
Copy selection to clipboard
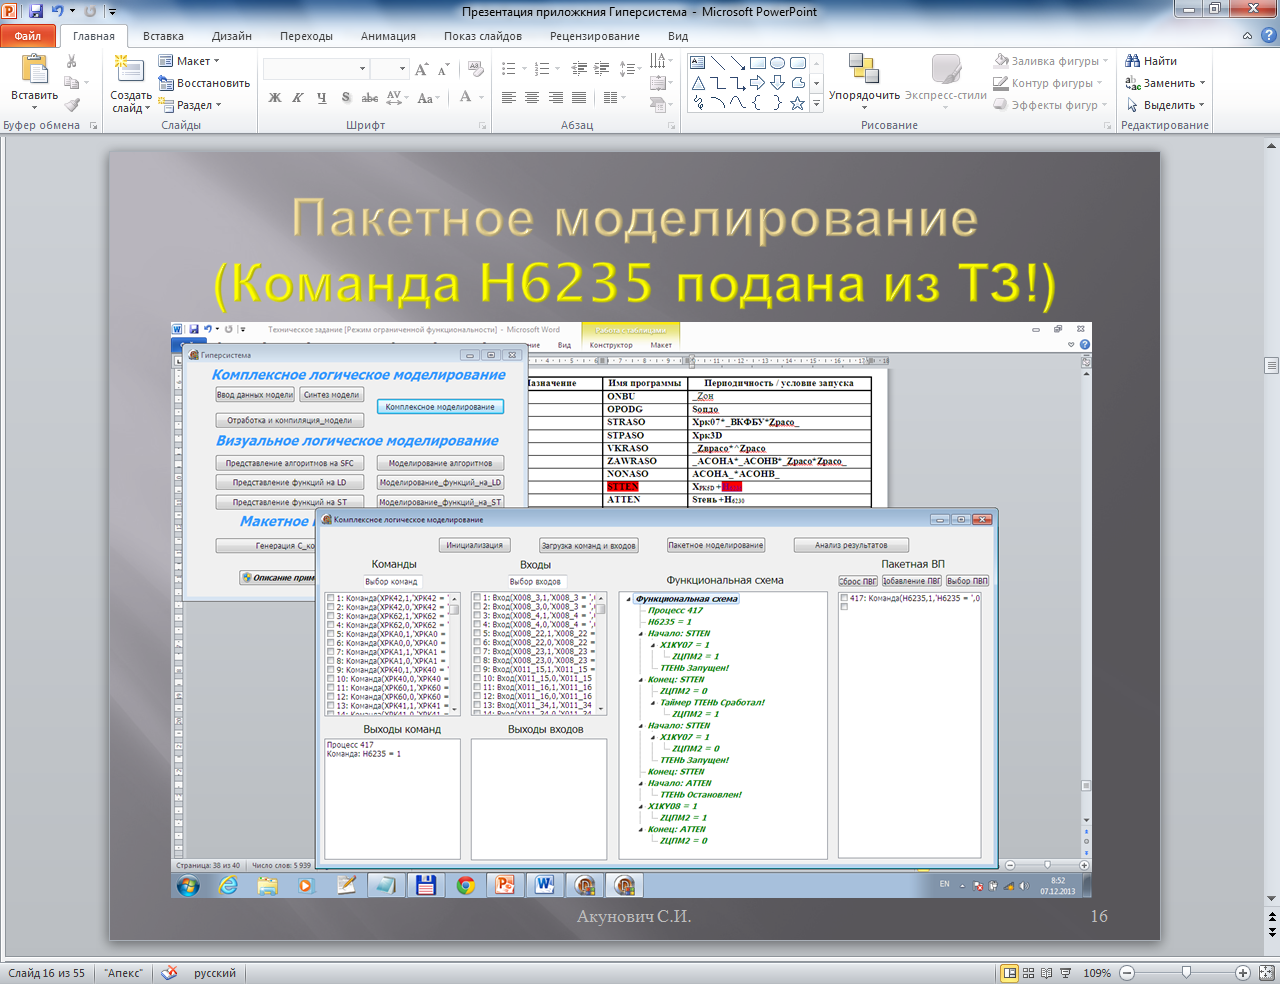tap(72, 83)
